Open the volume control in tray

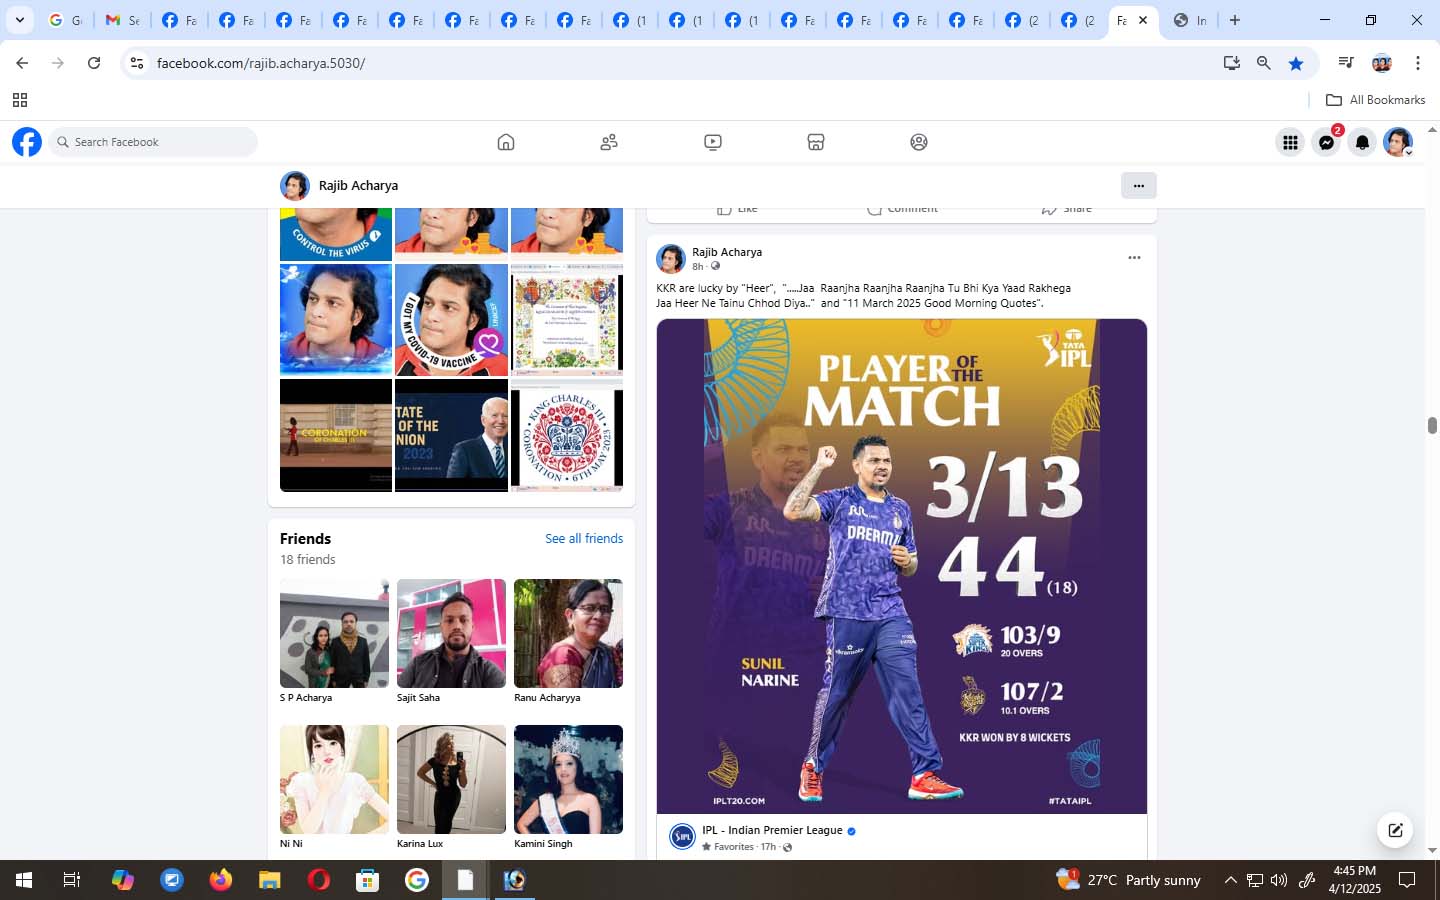pyautogui.click(x=1279, y=880)
